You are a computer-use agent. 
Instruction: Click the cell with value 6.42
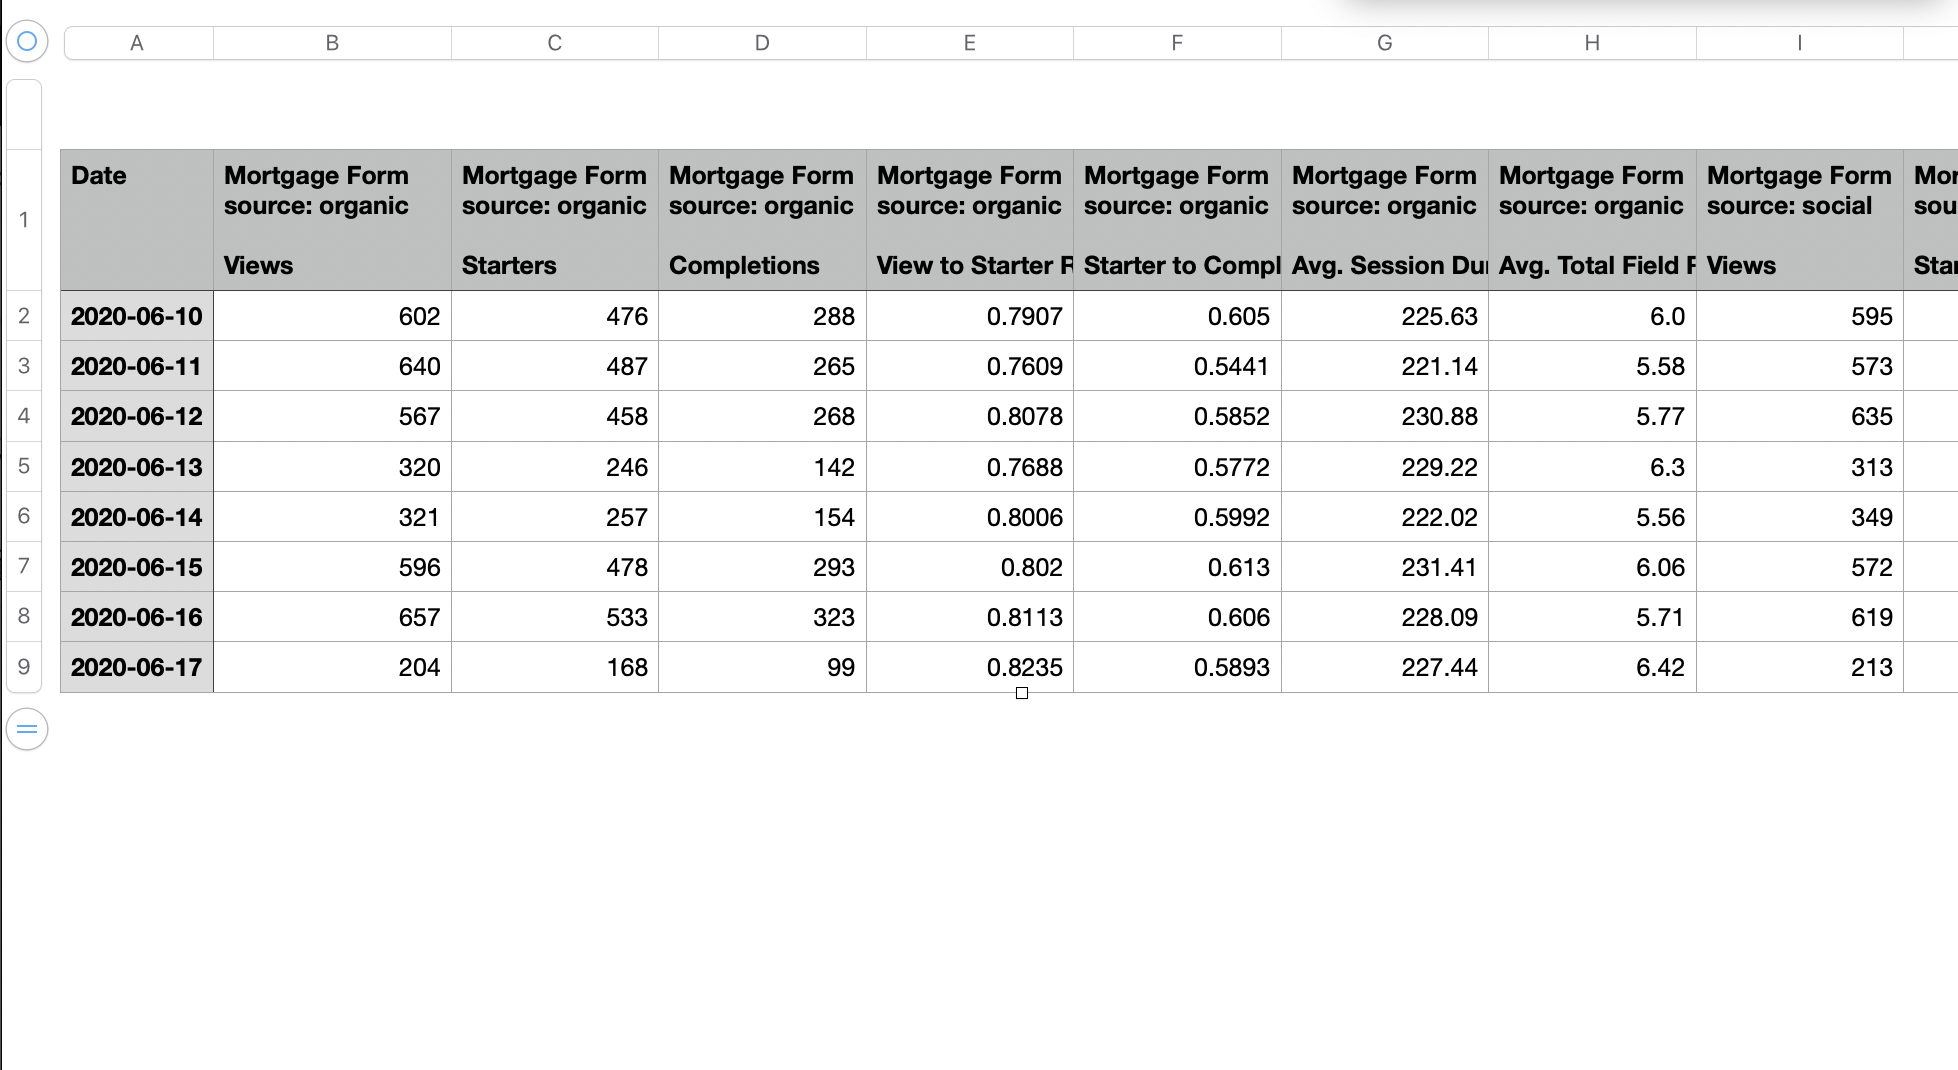[1592, 667]
